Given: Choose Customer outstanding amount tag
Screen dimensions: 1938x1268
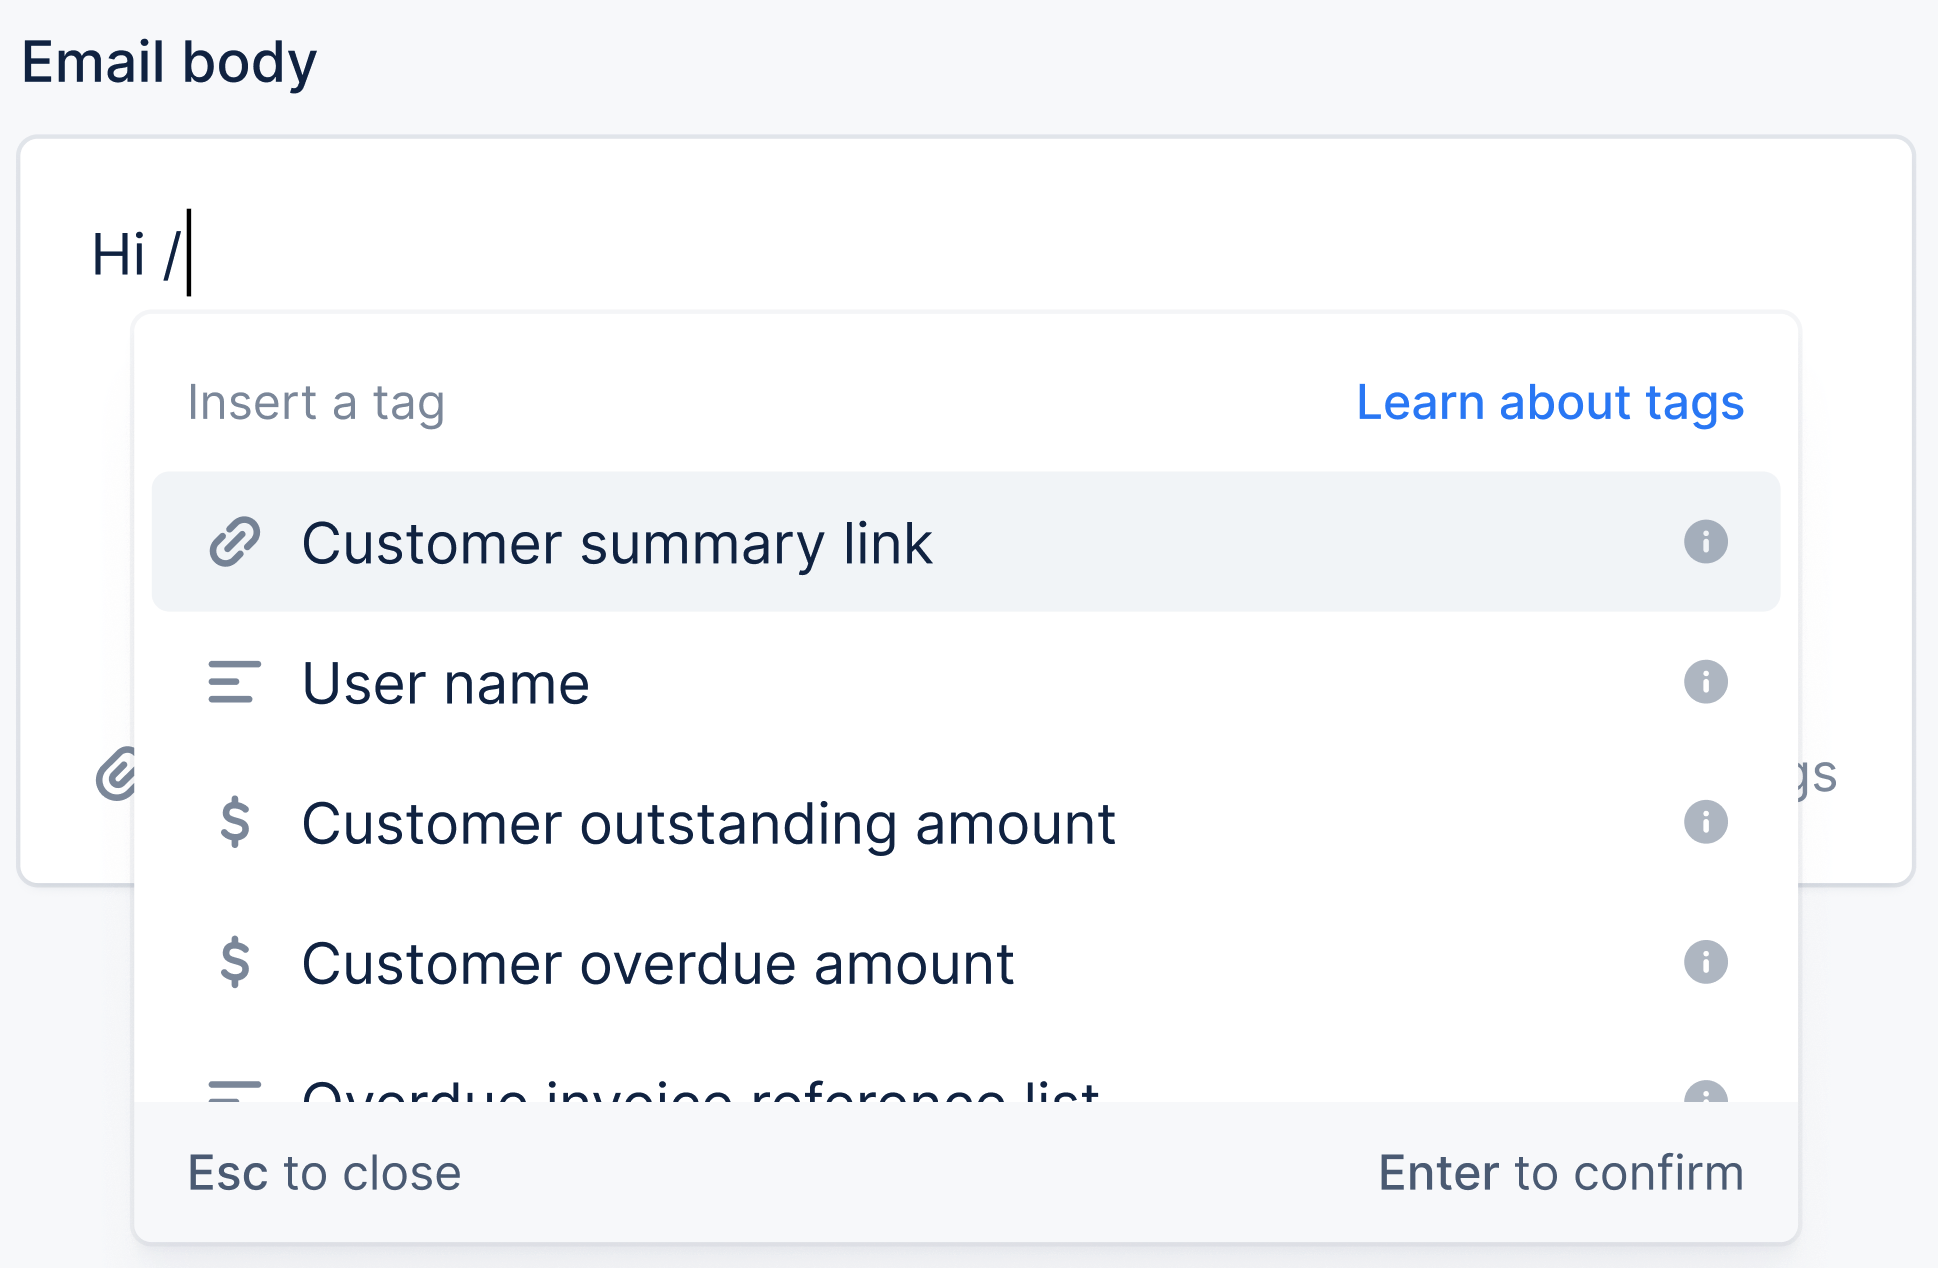Looking at the screenshot, I should point(966,822).
